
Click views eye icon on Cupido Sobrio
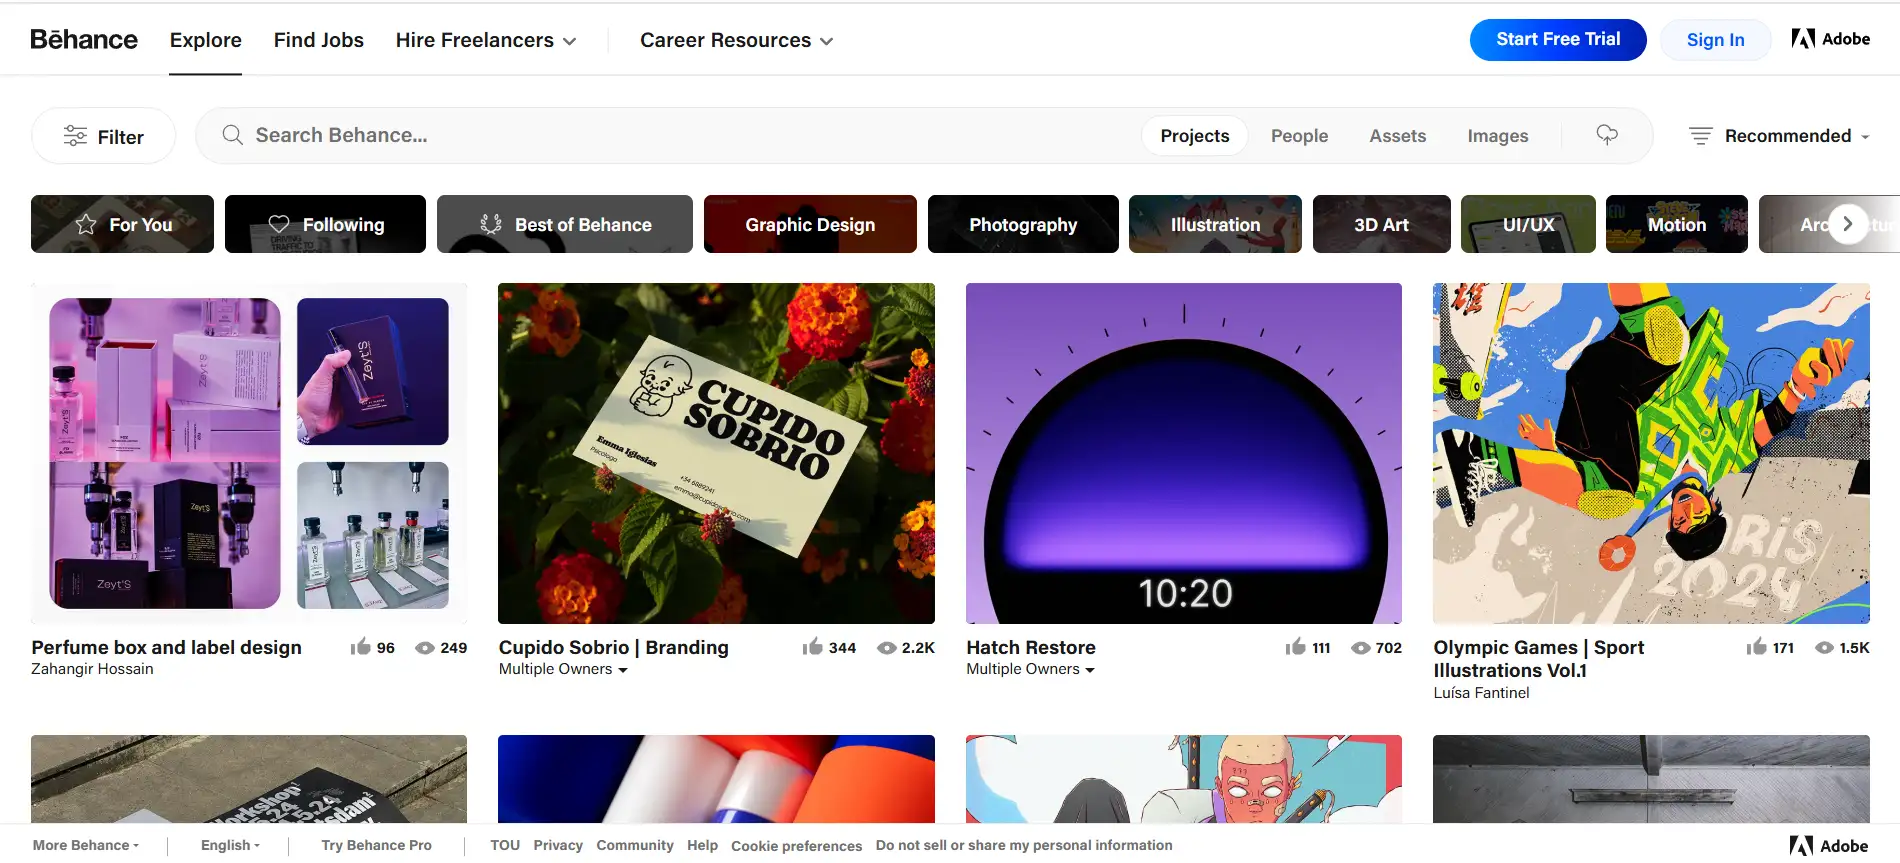pyautogui.click(x=886, y=648)
